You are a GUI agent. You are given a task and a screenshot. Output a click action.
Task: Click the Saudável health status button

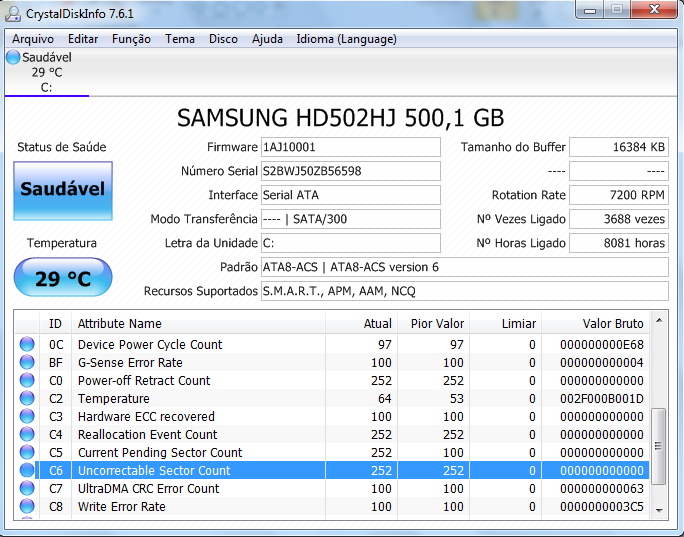click(63, 190)
